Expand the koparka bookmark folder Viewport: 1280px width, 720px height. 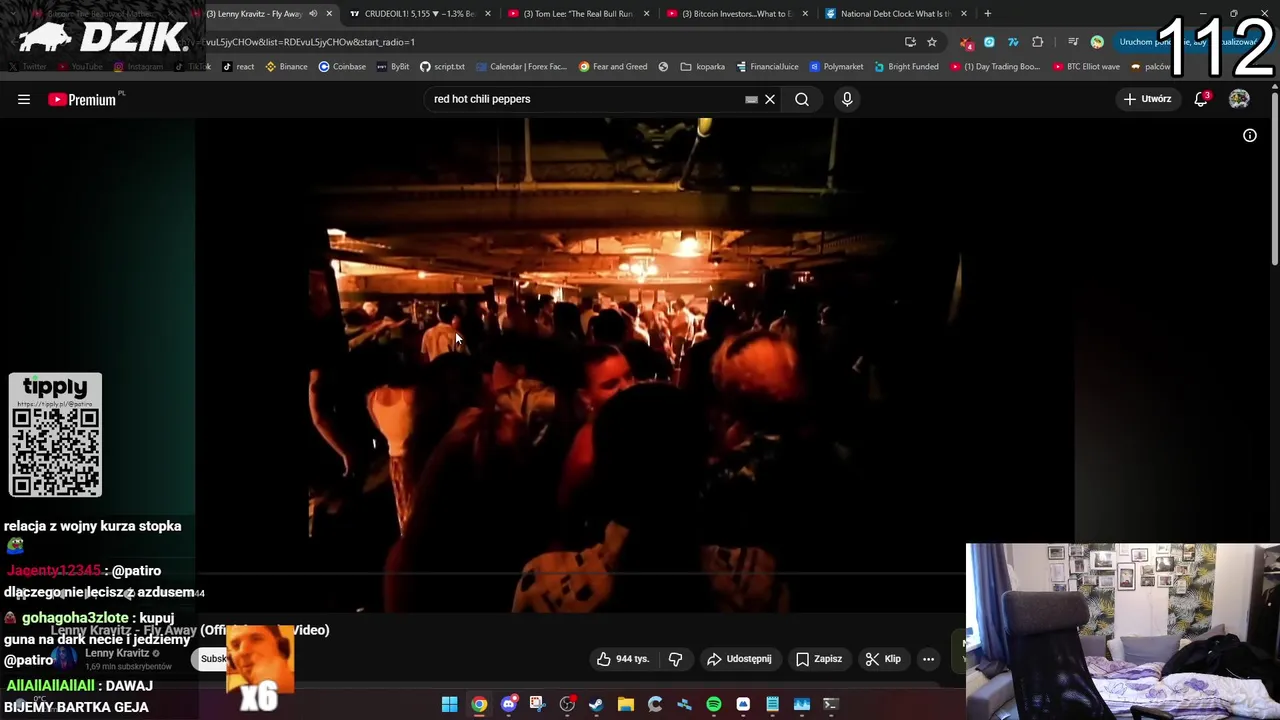(703, 67)
